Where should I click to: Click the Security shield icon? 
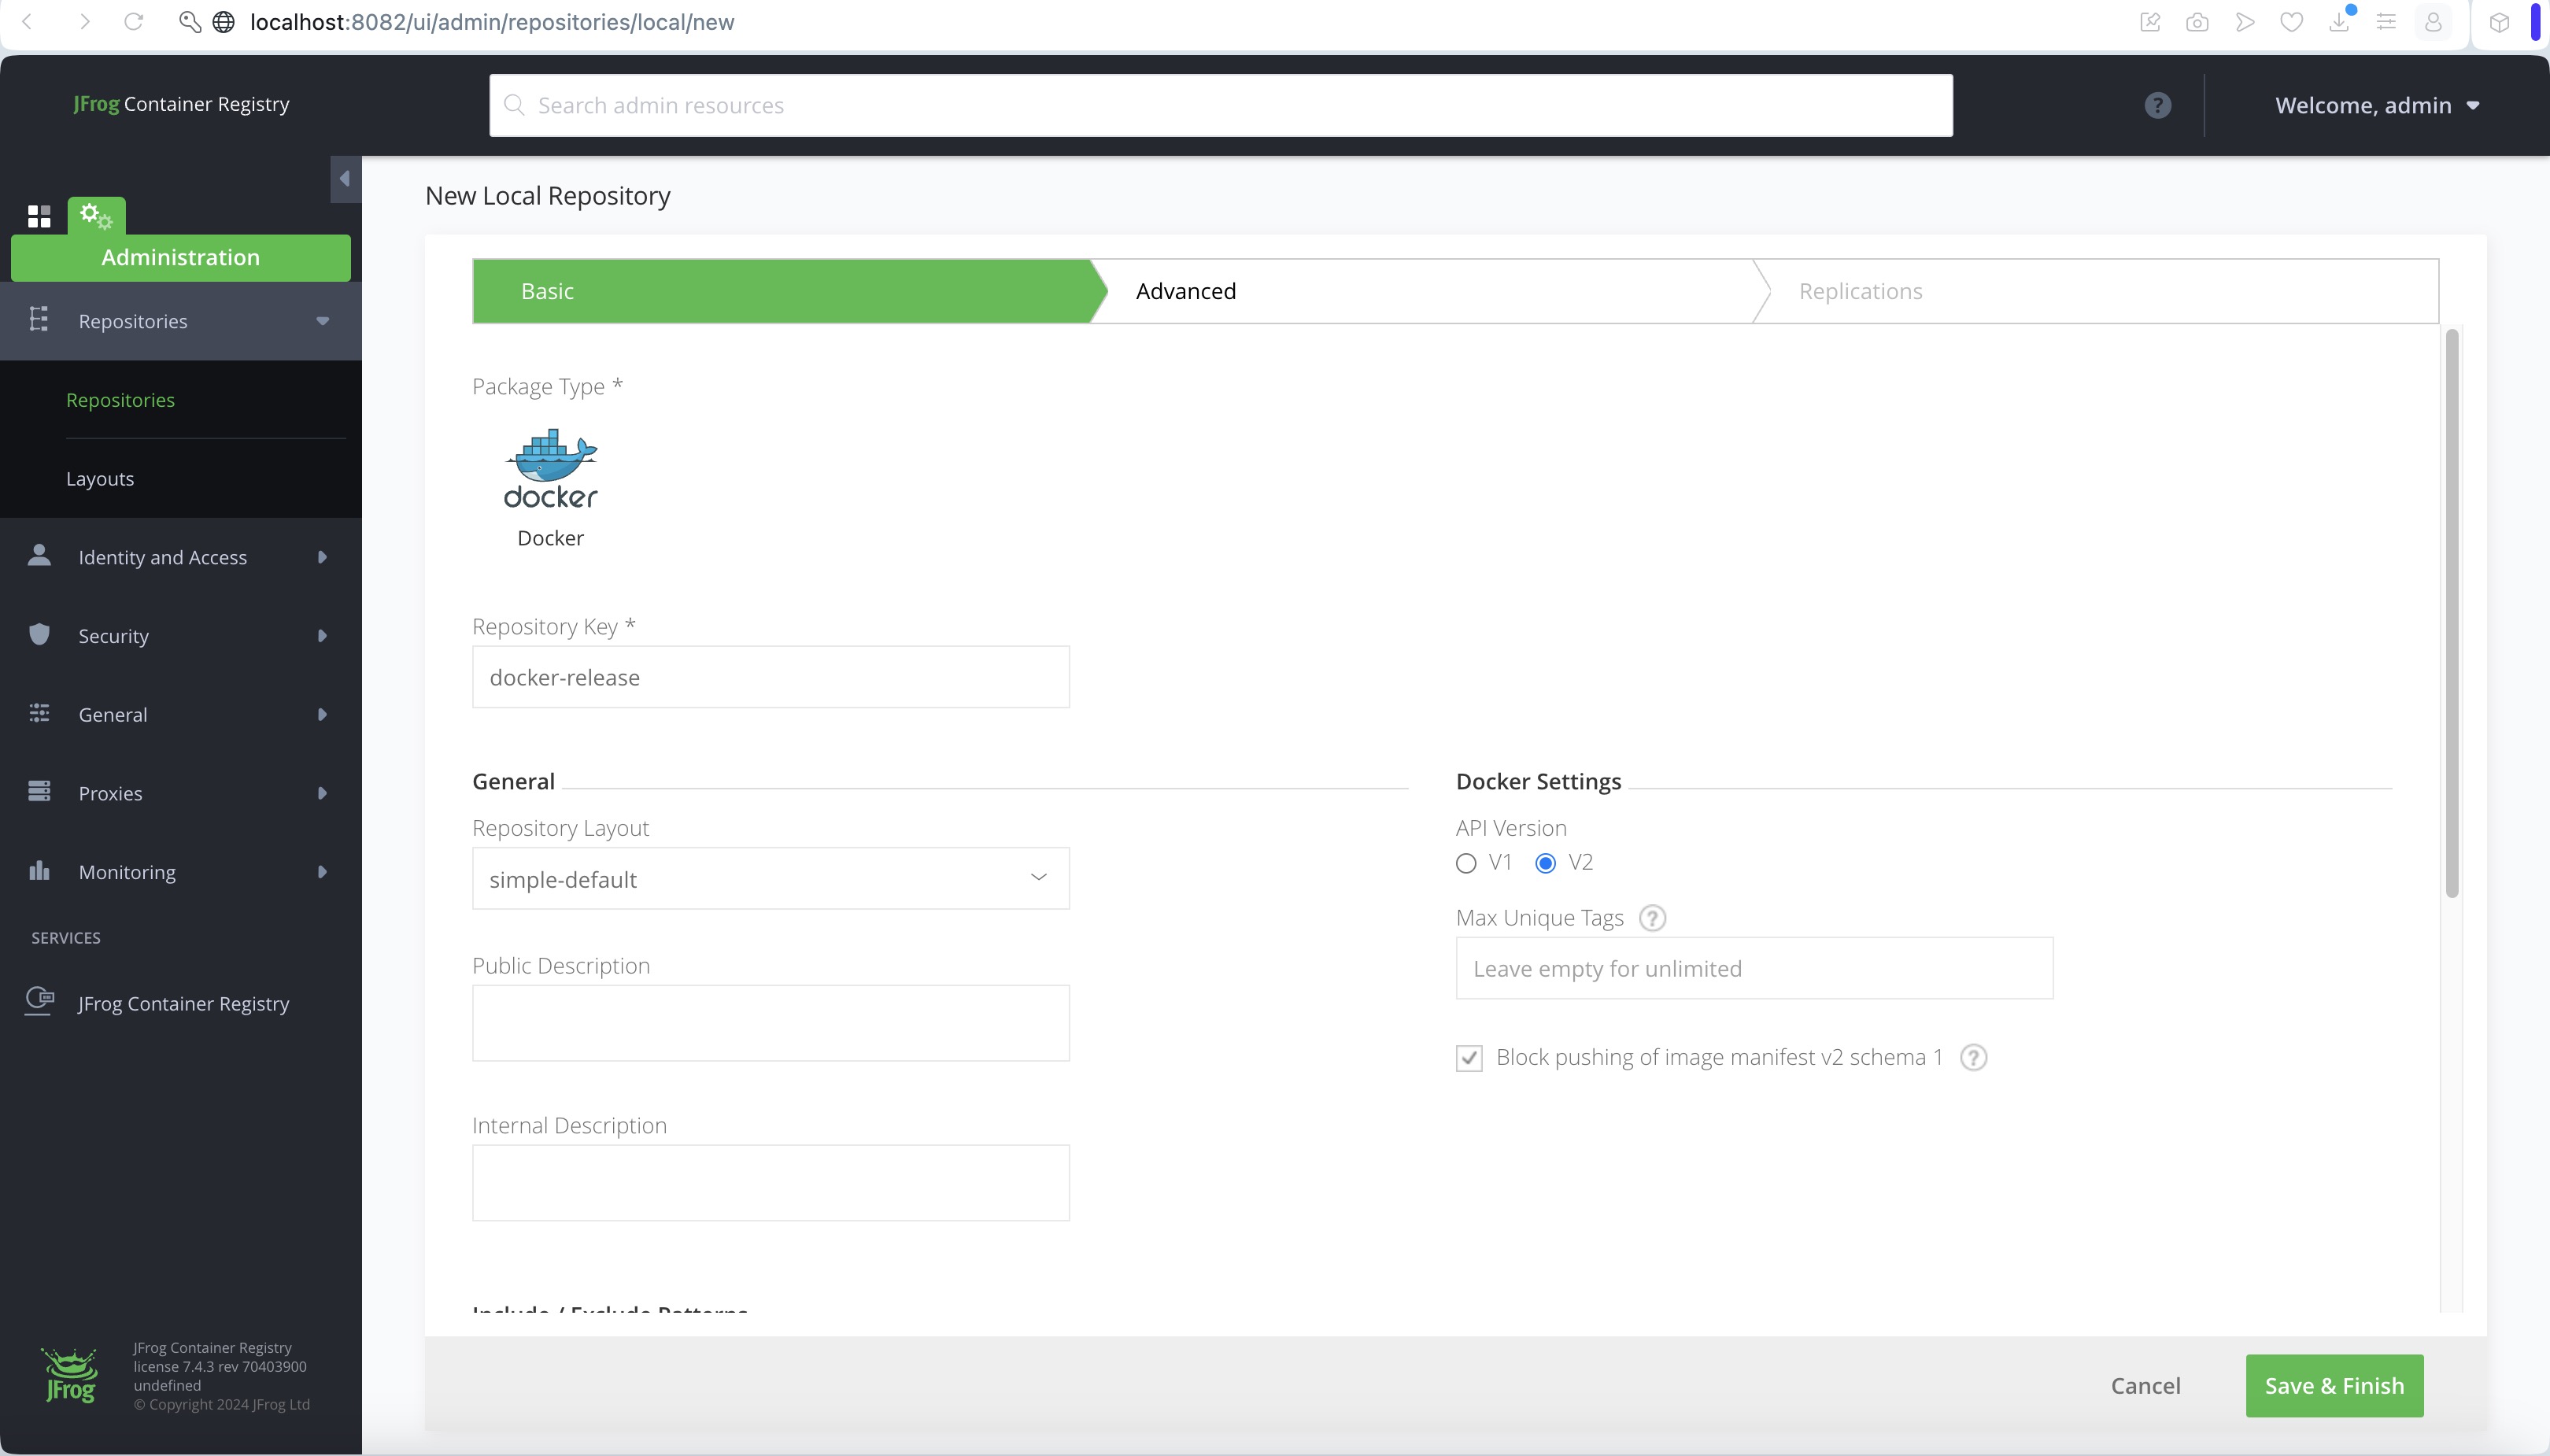click(x=39, y=634)
